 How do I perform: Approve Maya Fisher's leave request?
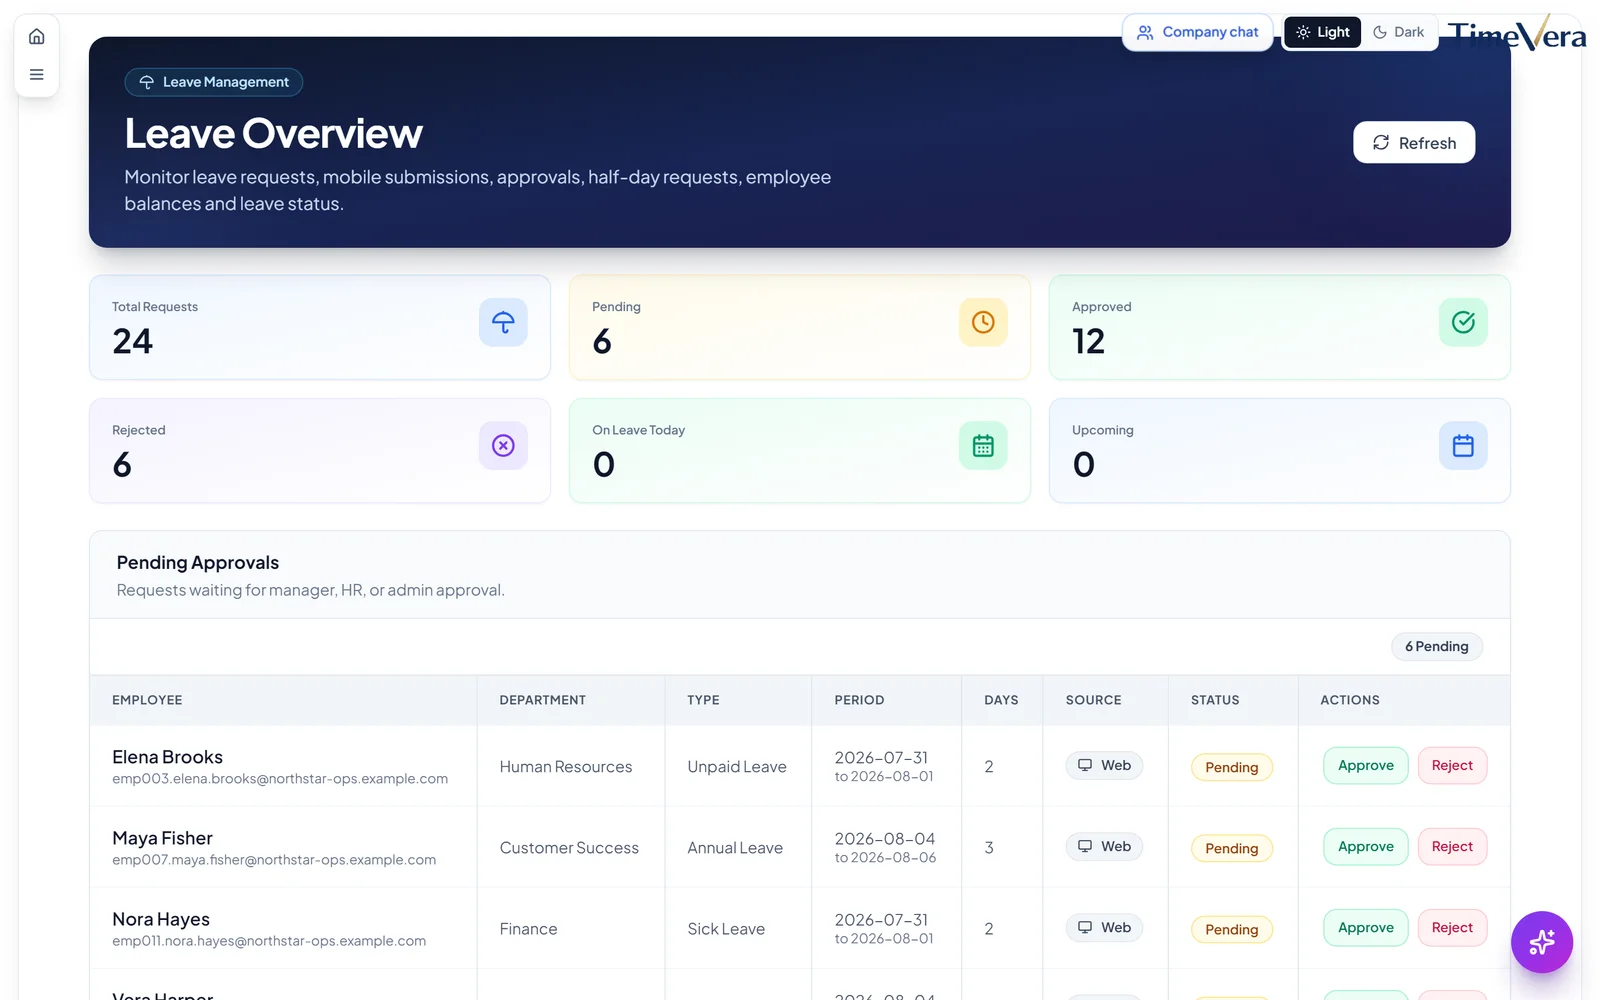pyautogui.click(x=1365, y=847)
